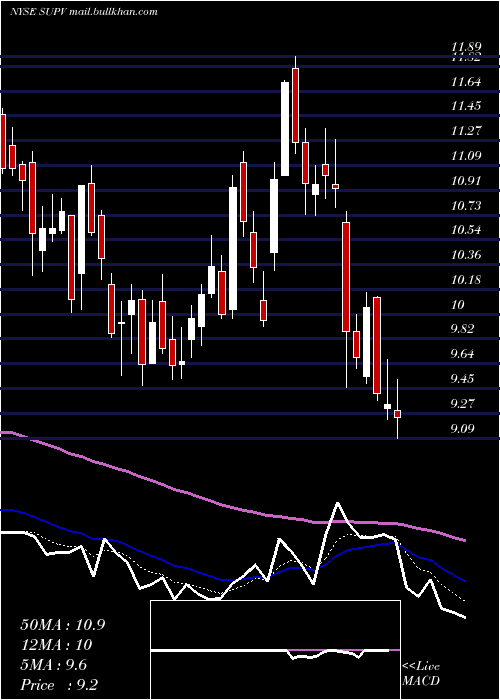Click the NYSE SUPV mail.bullkhan.com watermark
The height and width of the screenshot is (700, 500).
pyautogui.click(x=83, y=12)
